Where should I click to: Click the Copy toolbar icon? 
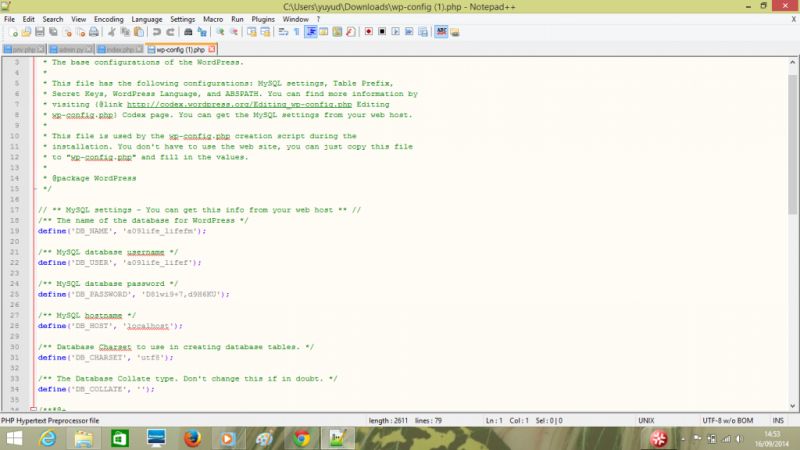[x=125, y=32]
